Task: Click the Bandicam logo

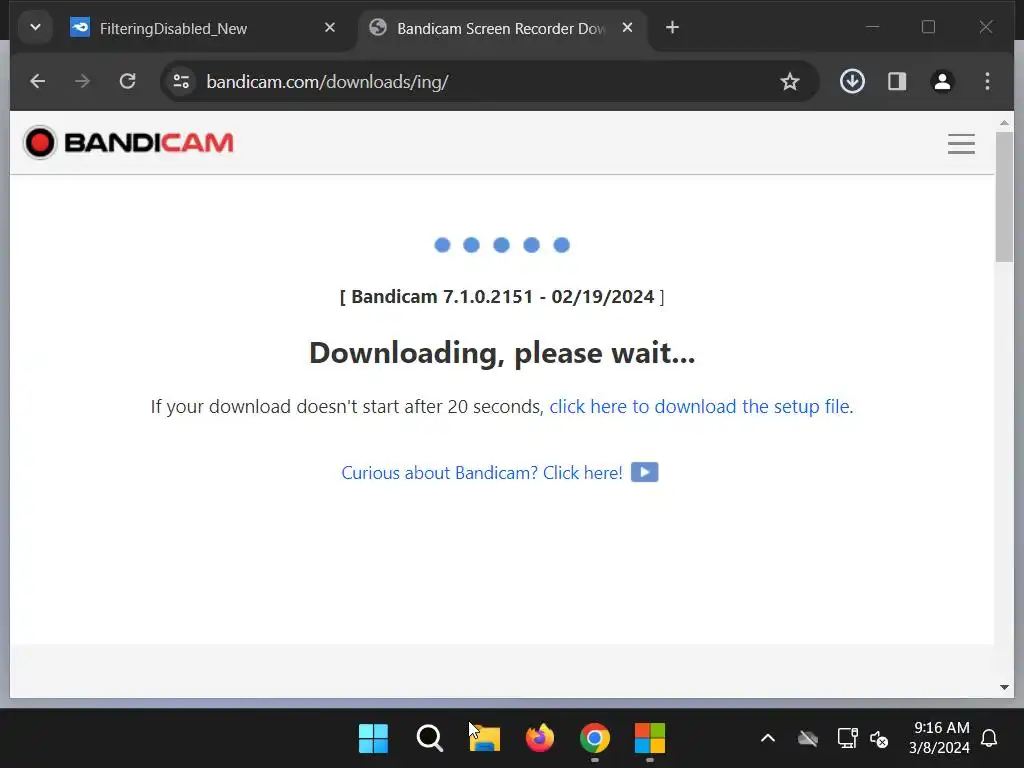Action: coord(128,142)
